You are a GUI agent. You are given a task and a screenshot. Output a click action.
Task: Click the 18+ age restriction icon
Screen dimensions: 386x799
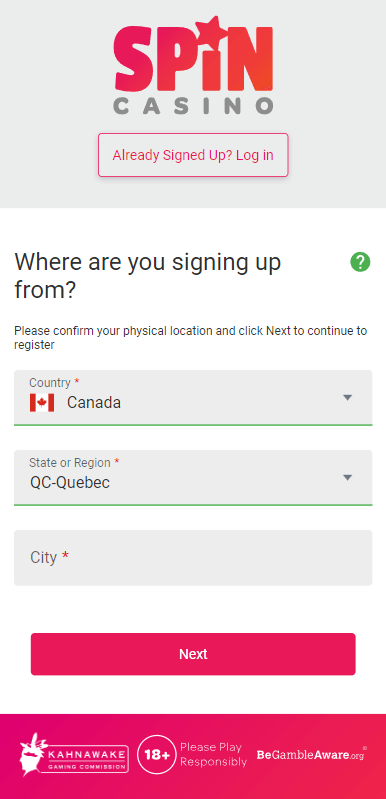coord(157,755)
